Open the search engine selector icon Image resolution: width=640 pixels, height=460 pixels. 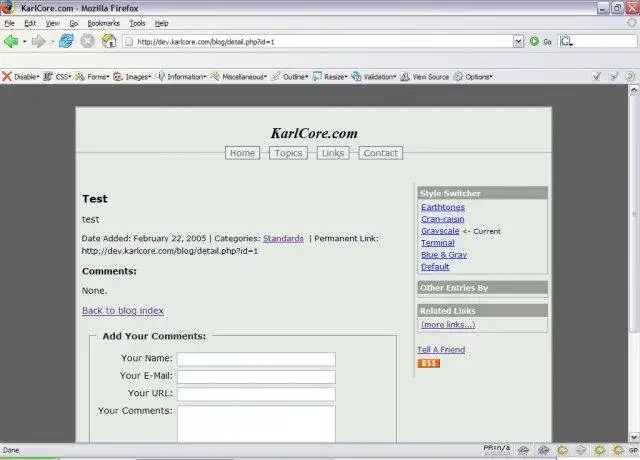tap(566, 41)
